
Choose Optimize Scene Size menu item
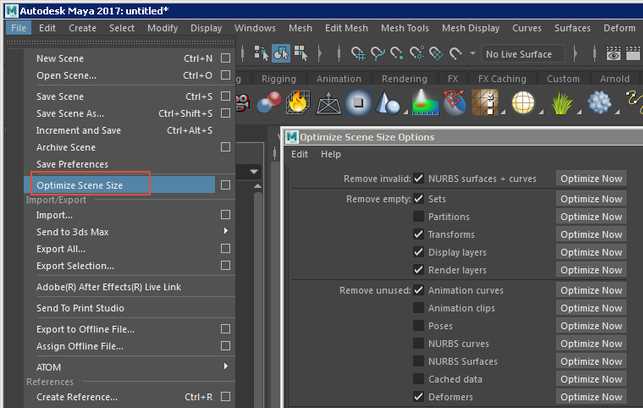coord(119,185)
